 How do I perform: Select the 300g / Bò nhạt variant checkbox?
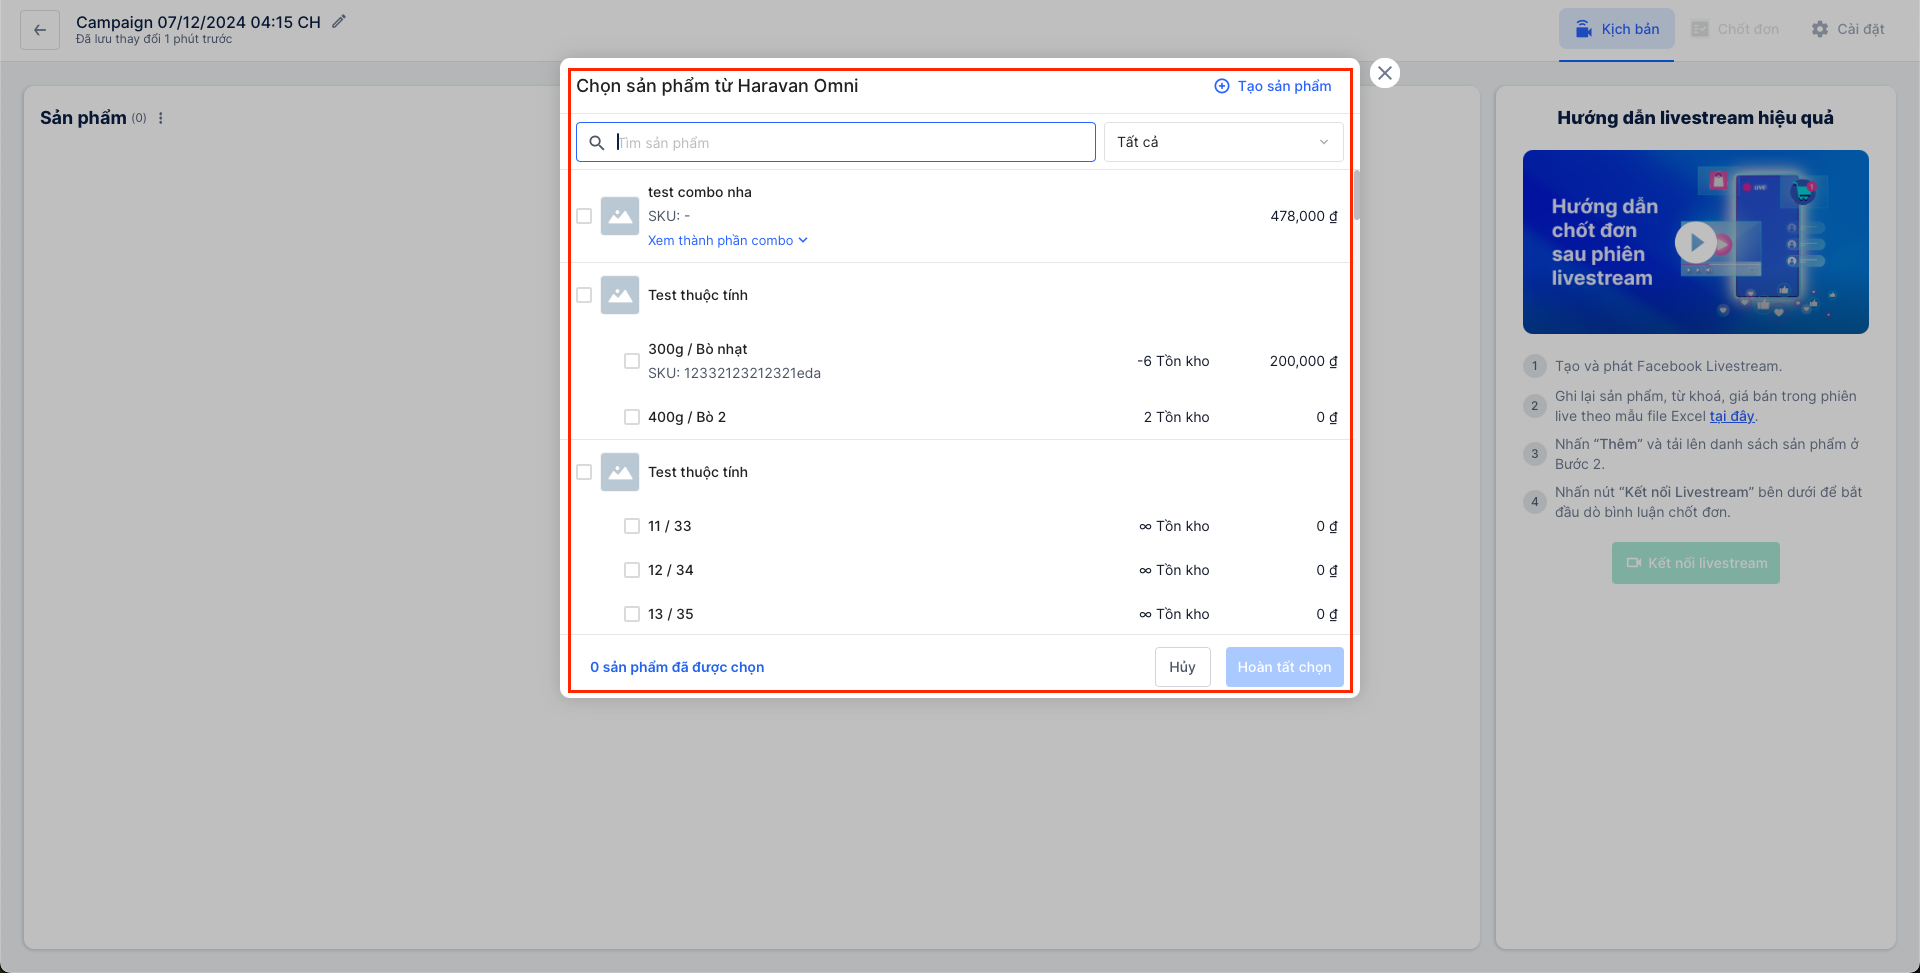(632, 361)
